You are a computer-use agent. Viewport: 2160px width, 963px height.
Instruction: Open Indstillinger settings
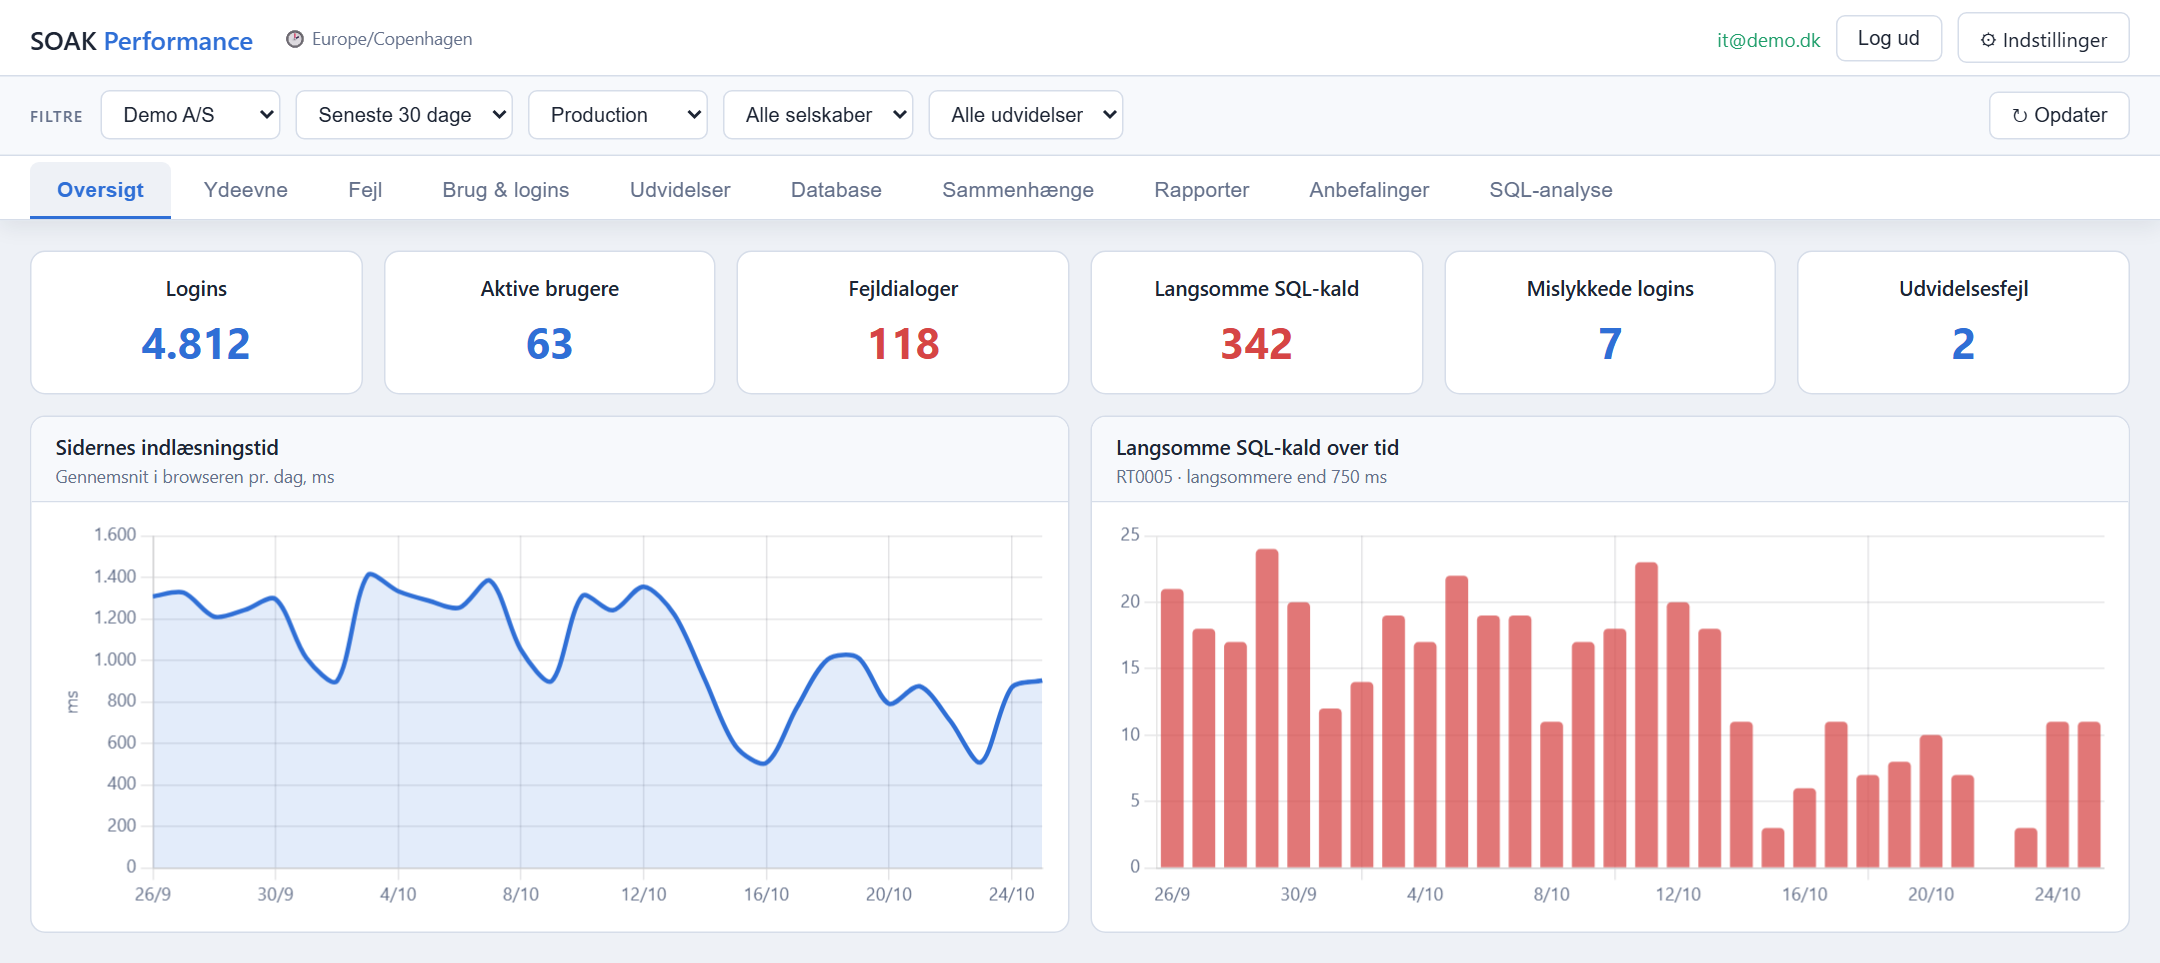pyautogui.click(x=2043, y=38)
